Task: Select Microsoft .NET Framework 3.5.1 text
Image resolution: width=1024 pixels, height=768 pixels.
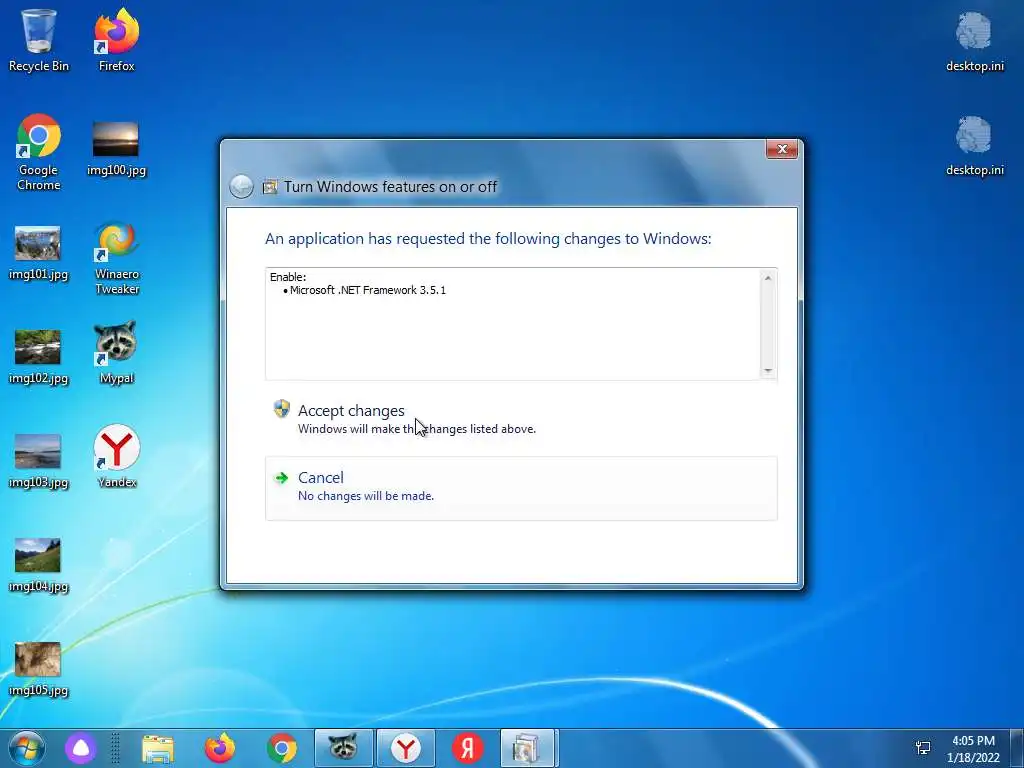Action: pos(368,290)
